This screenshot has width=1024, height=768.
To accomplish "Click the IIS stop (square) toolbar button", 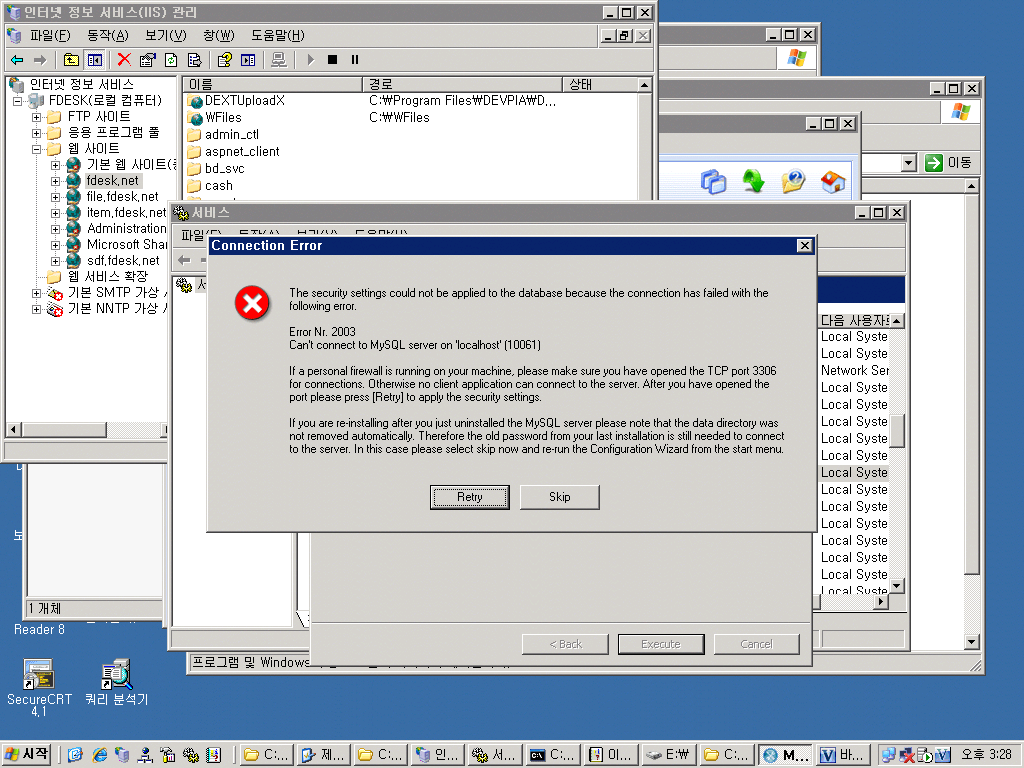I will pos(332,60).
